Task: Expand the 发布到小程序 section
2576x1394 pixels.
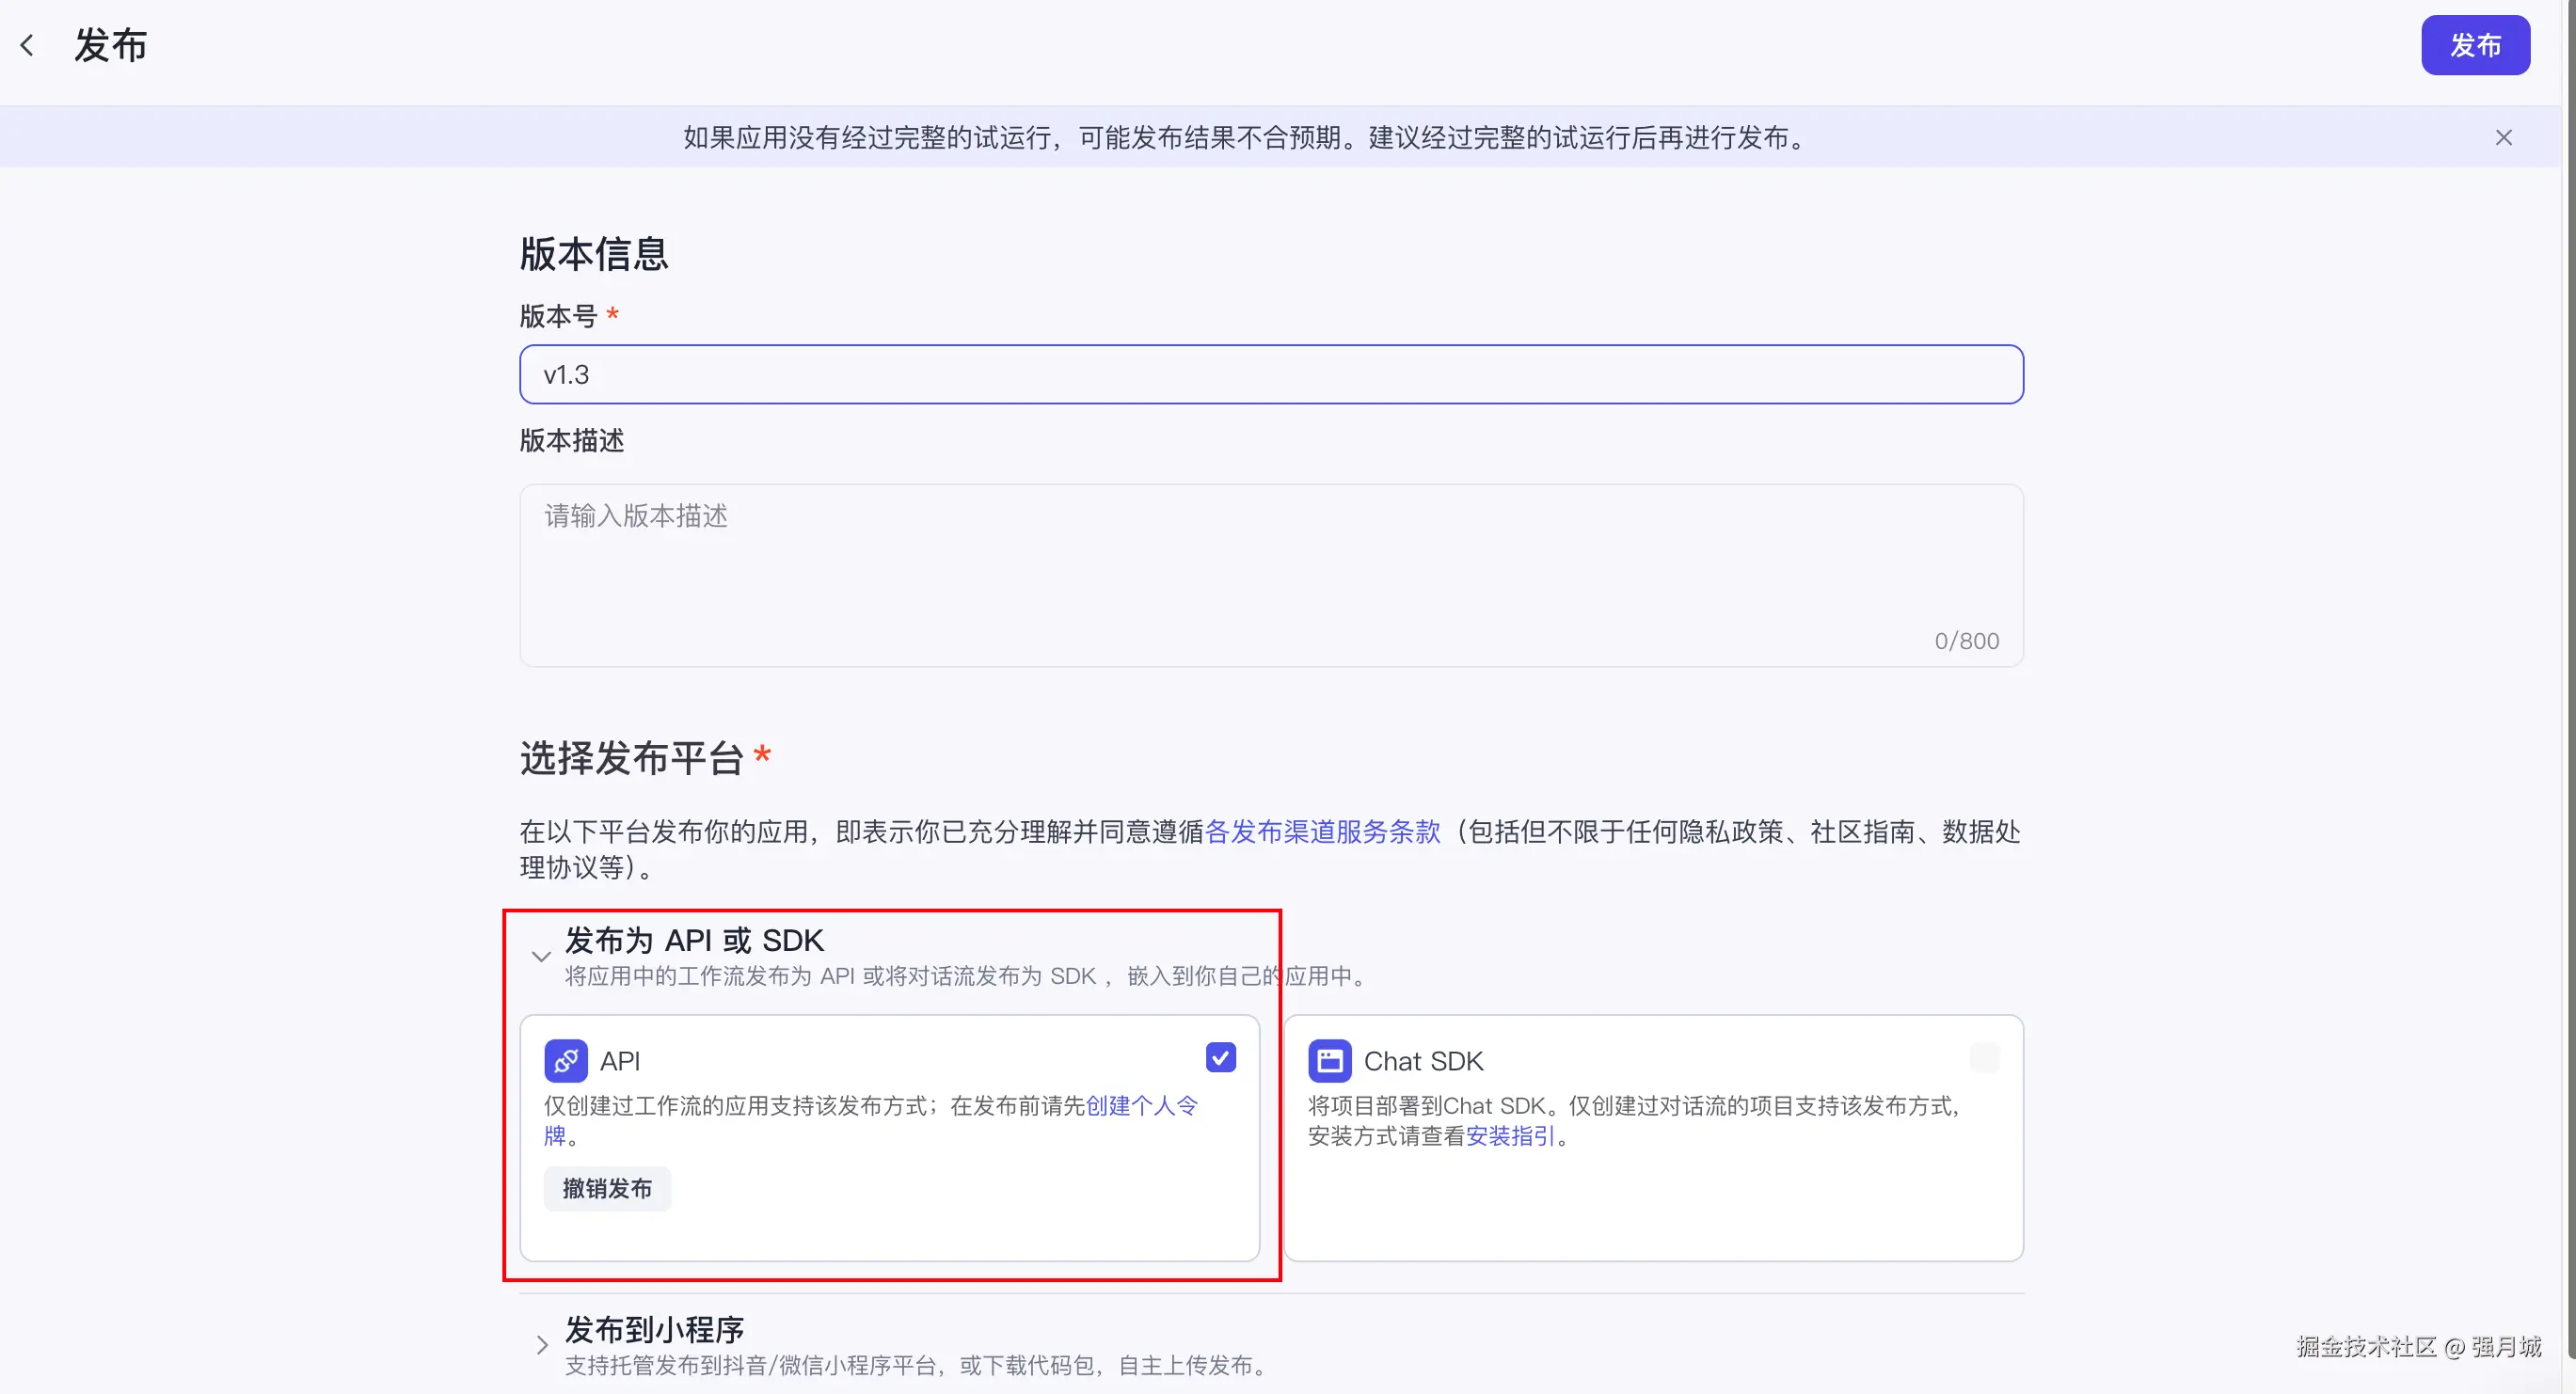Action: (x=541, y=1345)
